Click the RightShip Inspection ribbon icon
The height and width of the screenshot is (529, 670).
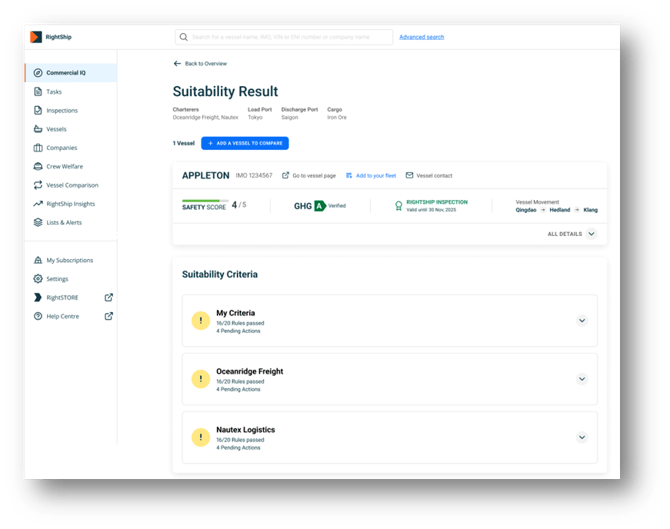[x=399, y=205]
